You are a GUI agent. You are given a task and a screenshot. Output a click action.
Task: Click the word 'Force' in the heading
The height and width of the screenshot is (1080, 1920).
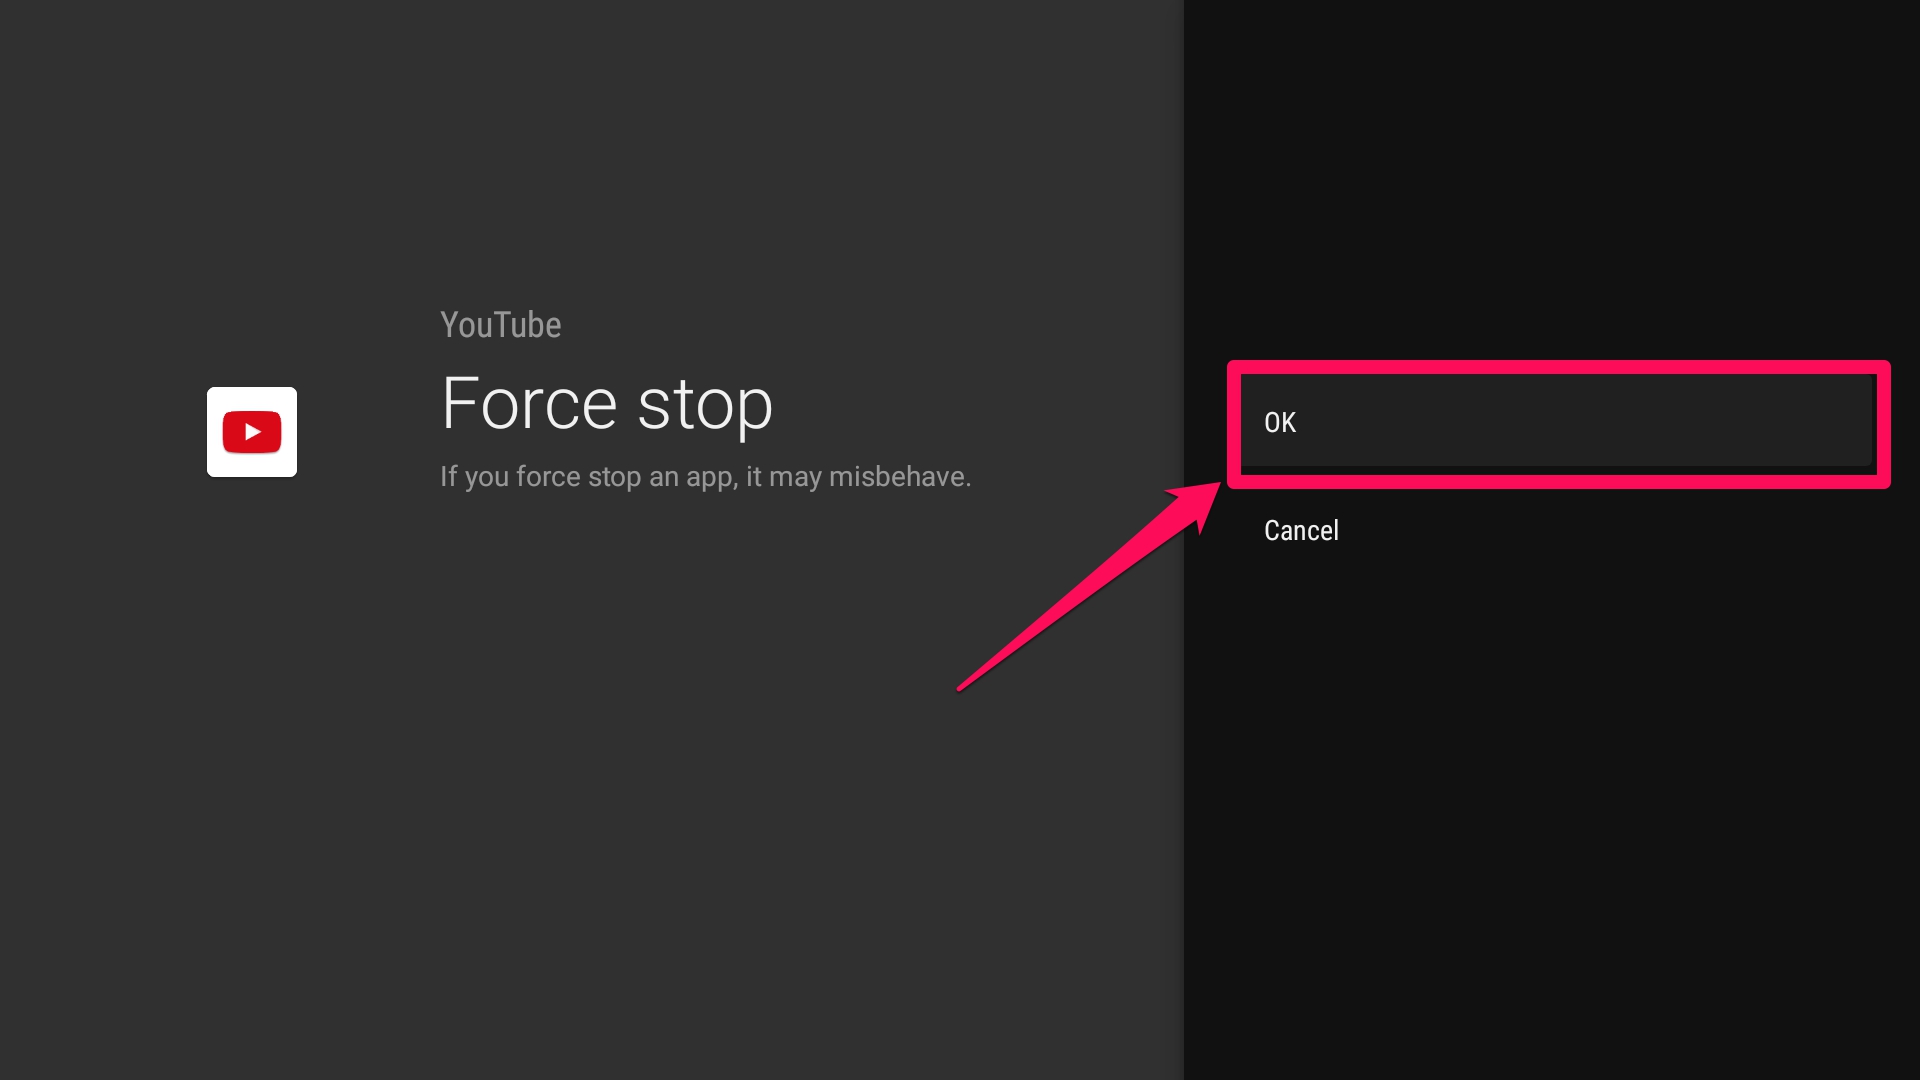coord(529,404)
